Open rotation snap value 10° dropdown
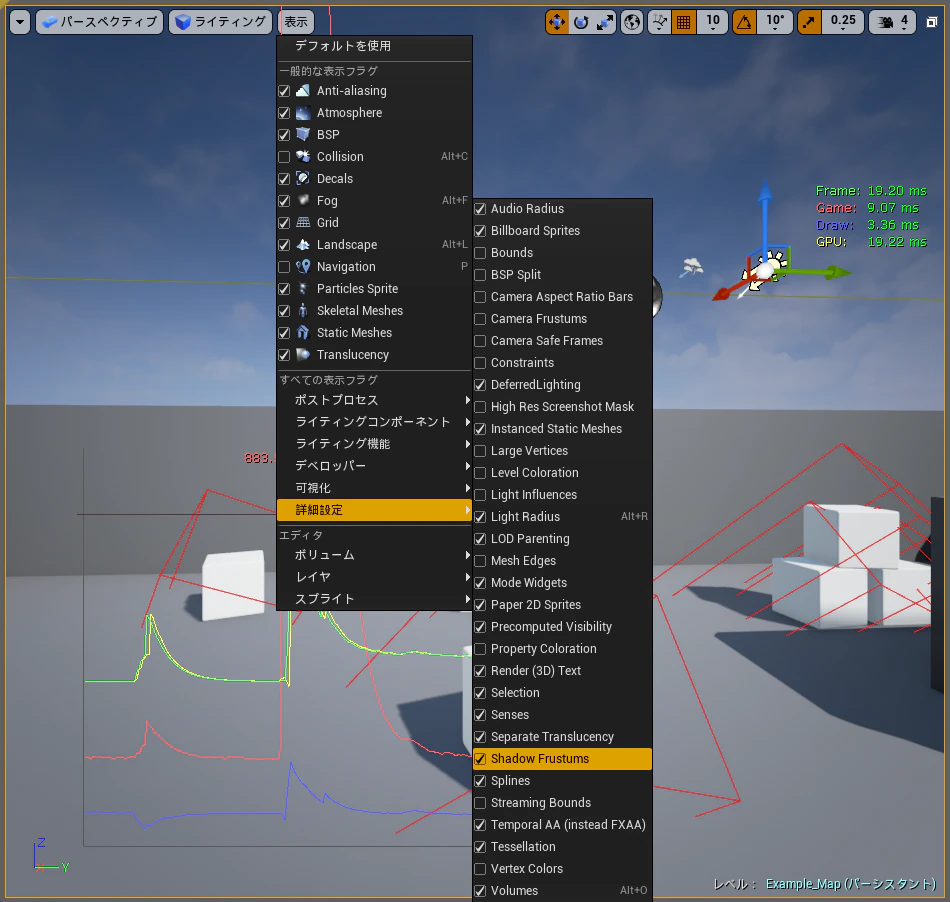950x902 pixels. pyautogui.click(x=775, y=22)
